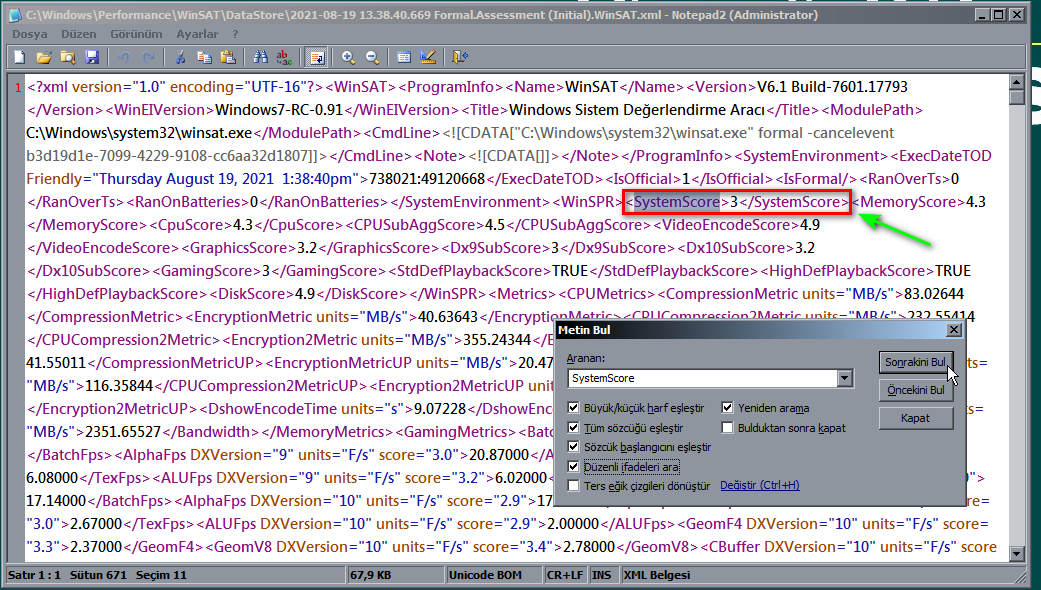Click the "Satır 1 : 1" status bar entry
This screenshot has width=1041, height=590.
pos(34,575)
